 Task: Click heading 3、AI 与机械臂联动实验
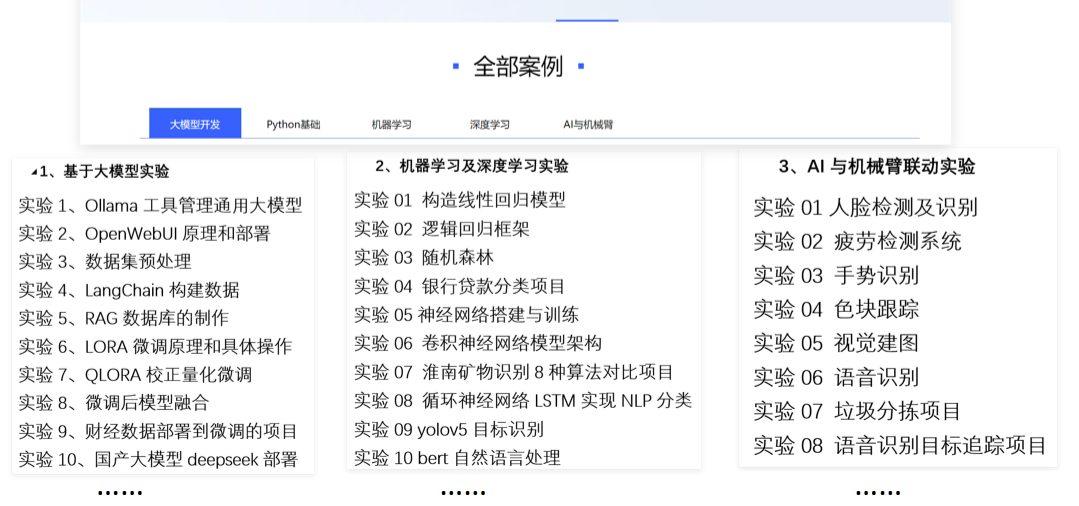877,166
